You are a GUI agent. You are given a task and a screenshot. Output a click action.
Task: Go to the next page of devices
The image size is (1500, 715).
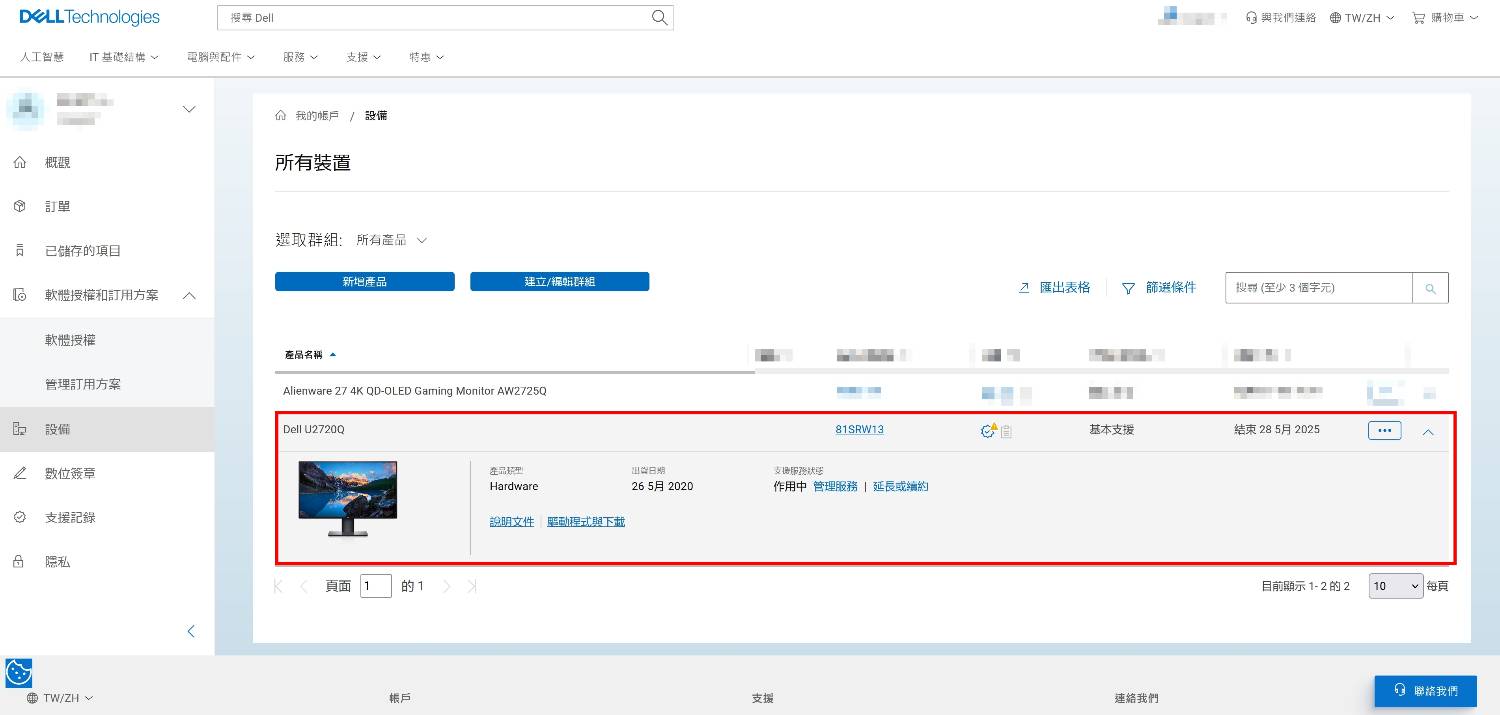(447, 586)
